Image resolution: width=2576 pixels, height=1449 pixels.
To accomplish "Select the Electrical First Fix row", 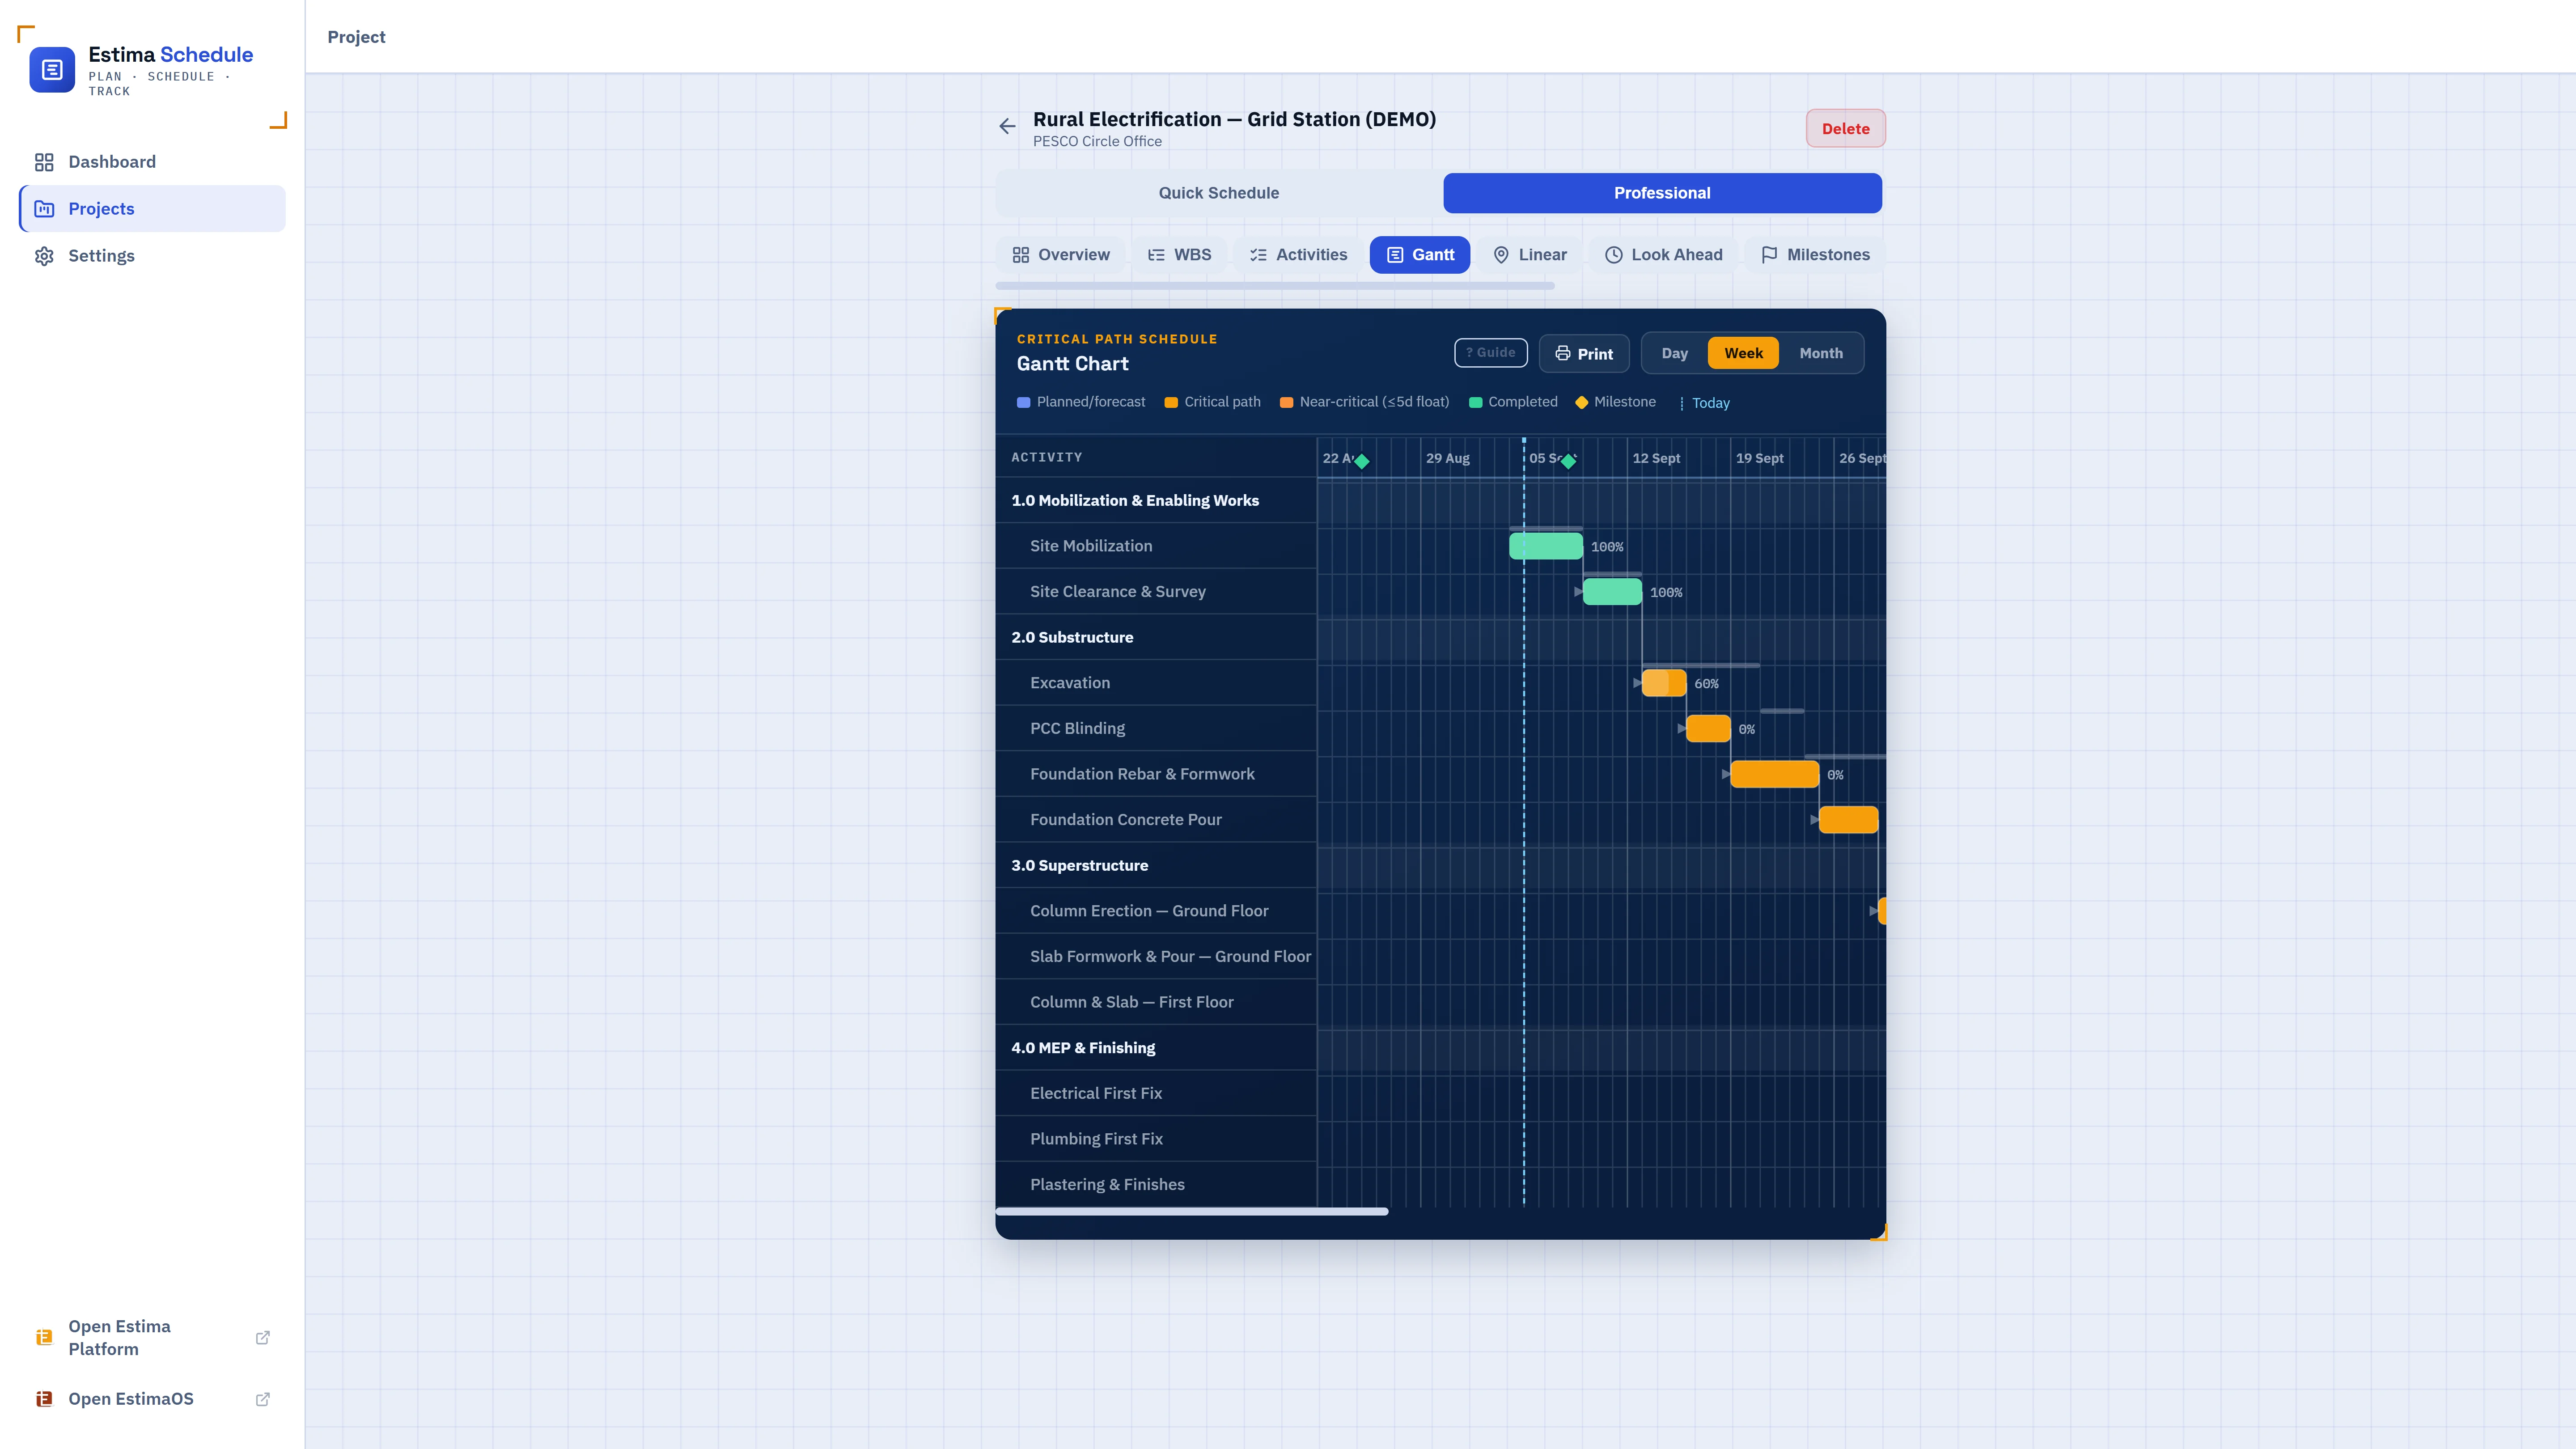I will pyautogui.click(x=1156, y=1093).
